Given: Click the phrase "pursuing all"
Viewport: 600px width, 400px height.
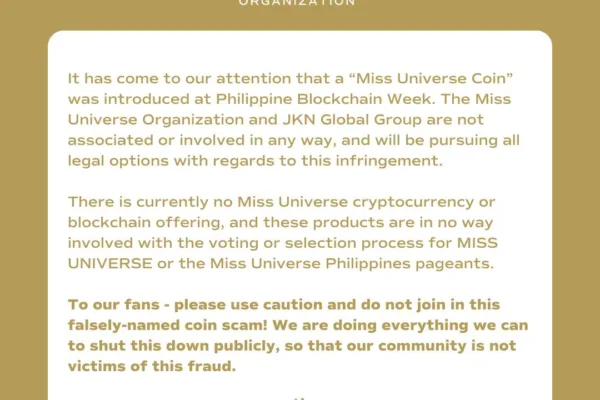Looking at the screenshot, I should (x=474, y=140).
